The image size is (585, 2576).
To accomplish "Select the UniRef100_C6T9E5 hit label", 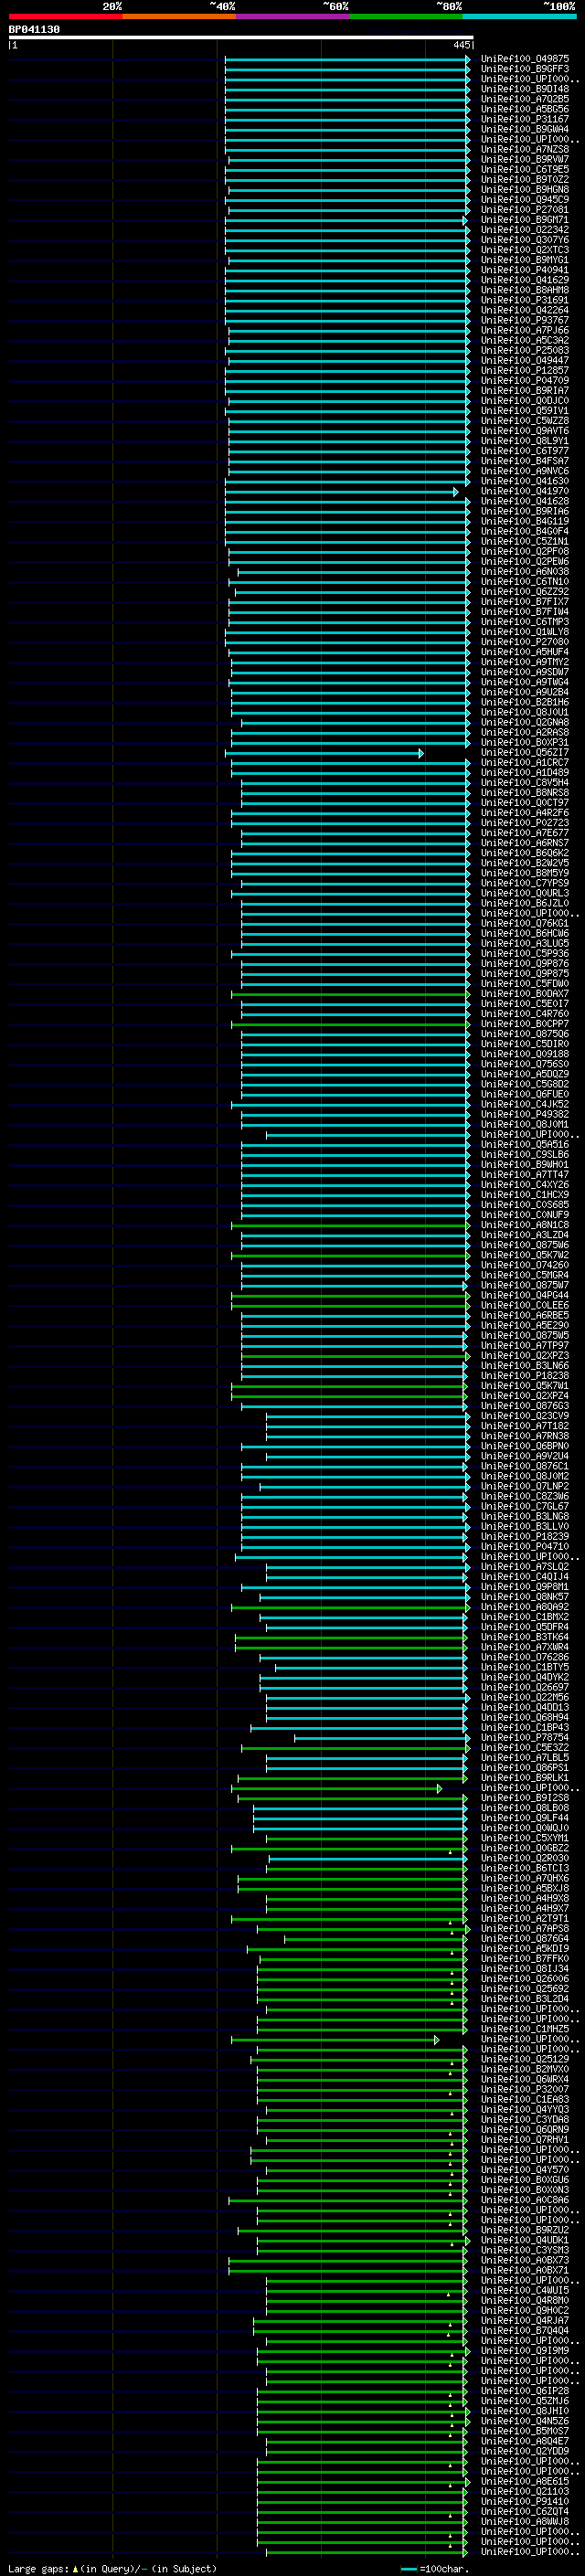I will (x=525, y=170).
